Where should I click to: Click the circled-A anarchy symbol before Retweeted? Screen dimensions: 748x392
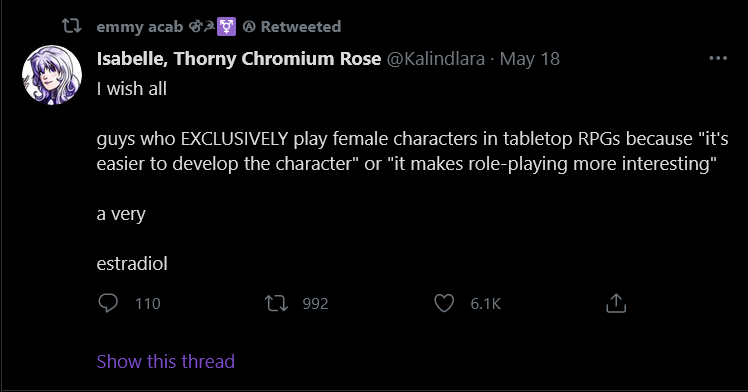[249, 27]
